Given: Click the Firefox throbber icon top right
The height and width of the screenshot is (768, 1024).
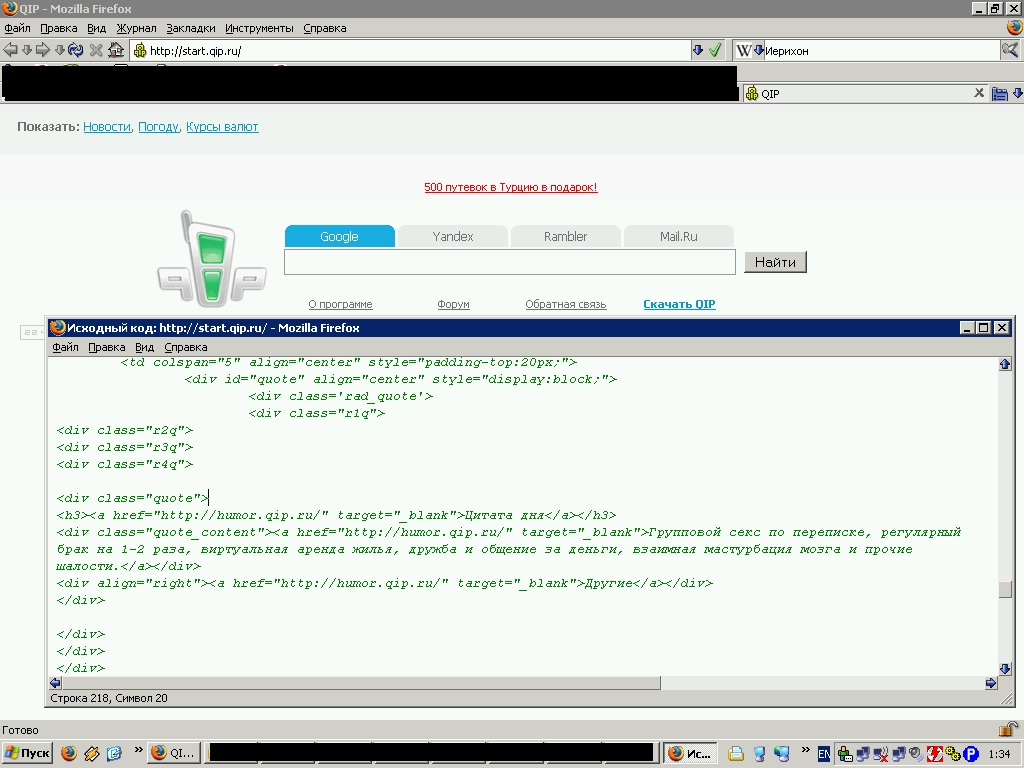Looking at the screenshot, I should coord(1014,27).
